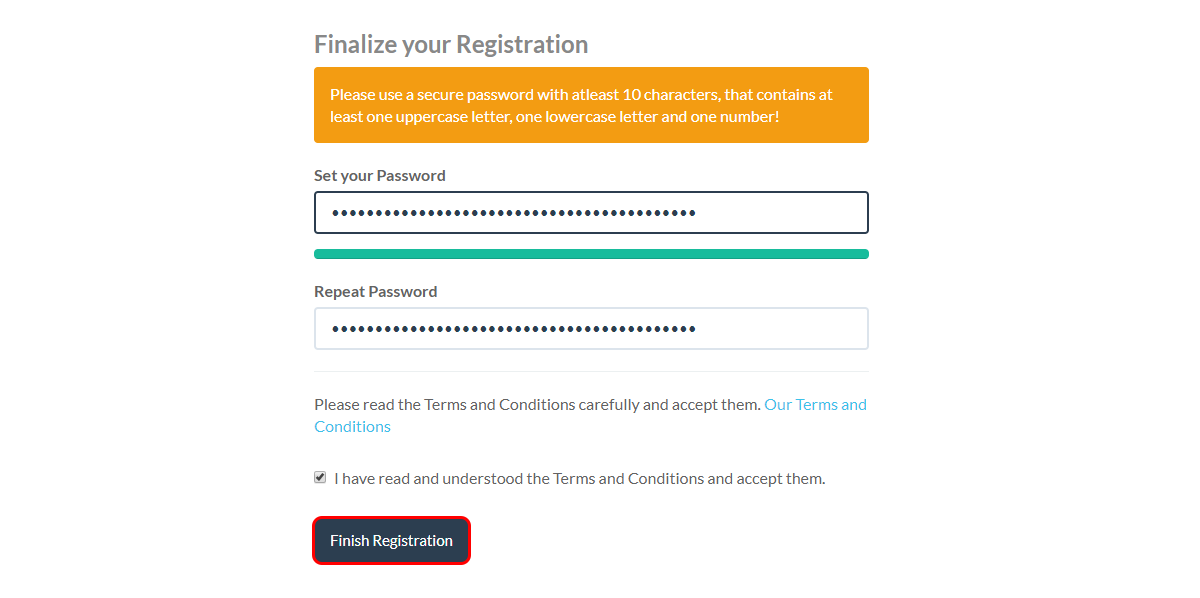Click the 'Please read the Terms' paragraph text
This screenshot has width=1200, height=598.
pyautogui.click(x=537, y=404)
